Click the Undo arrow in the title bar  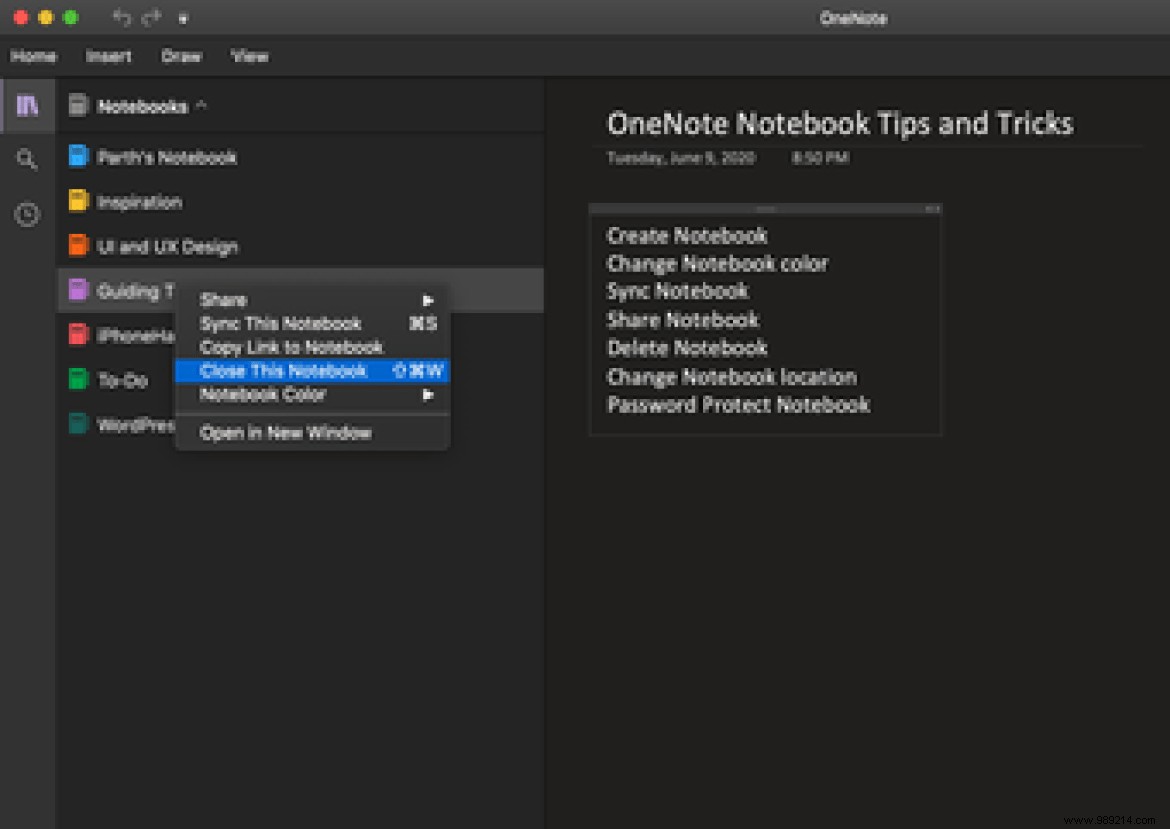121,17
